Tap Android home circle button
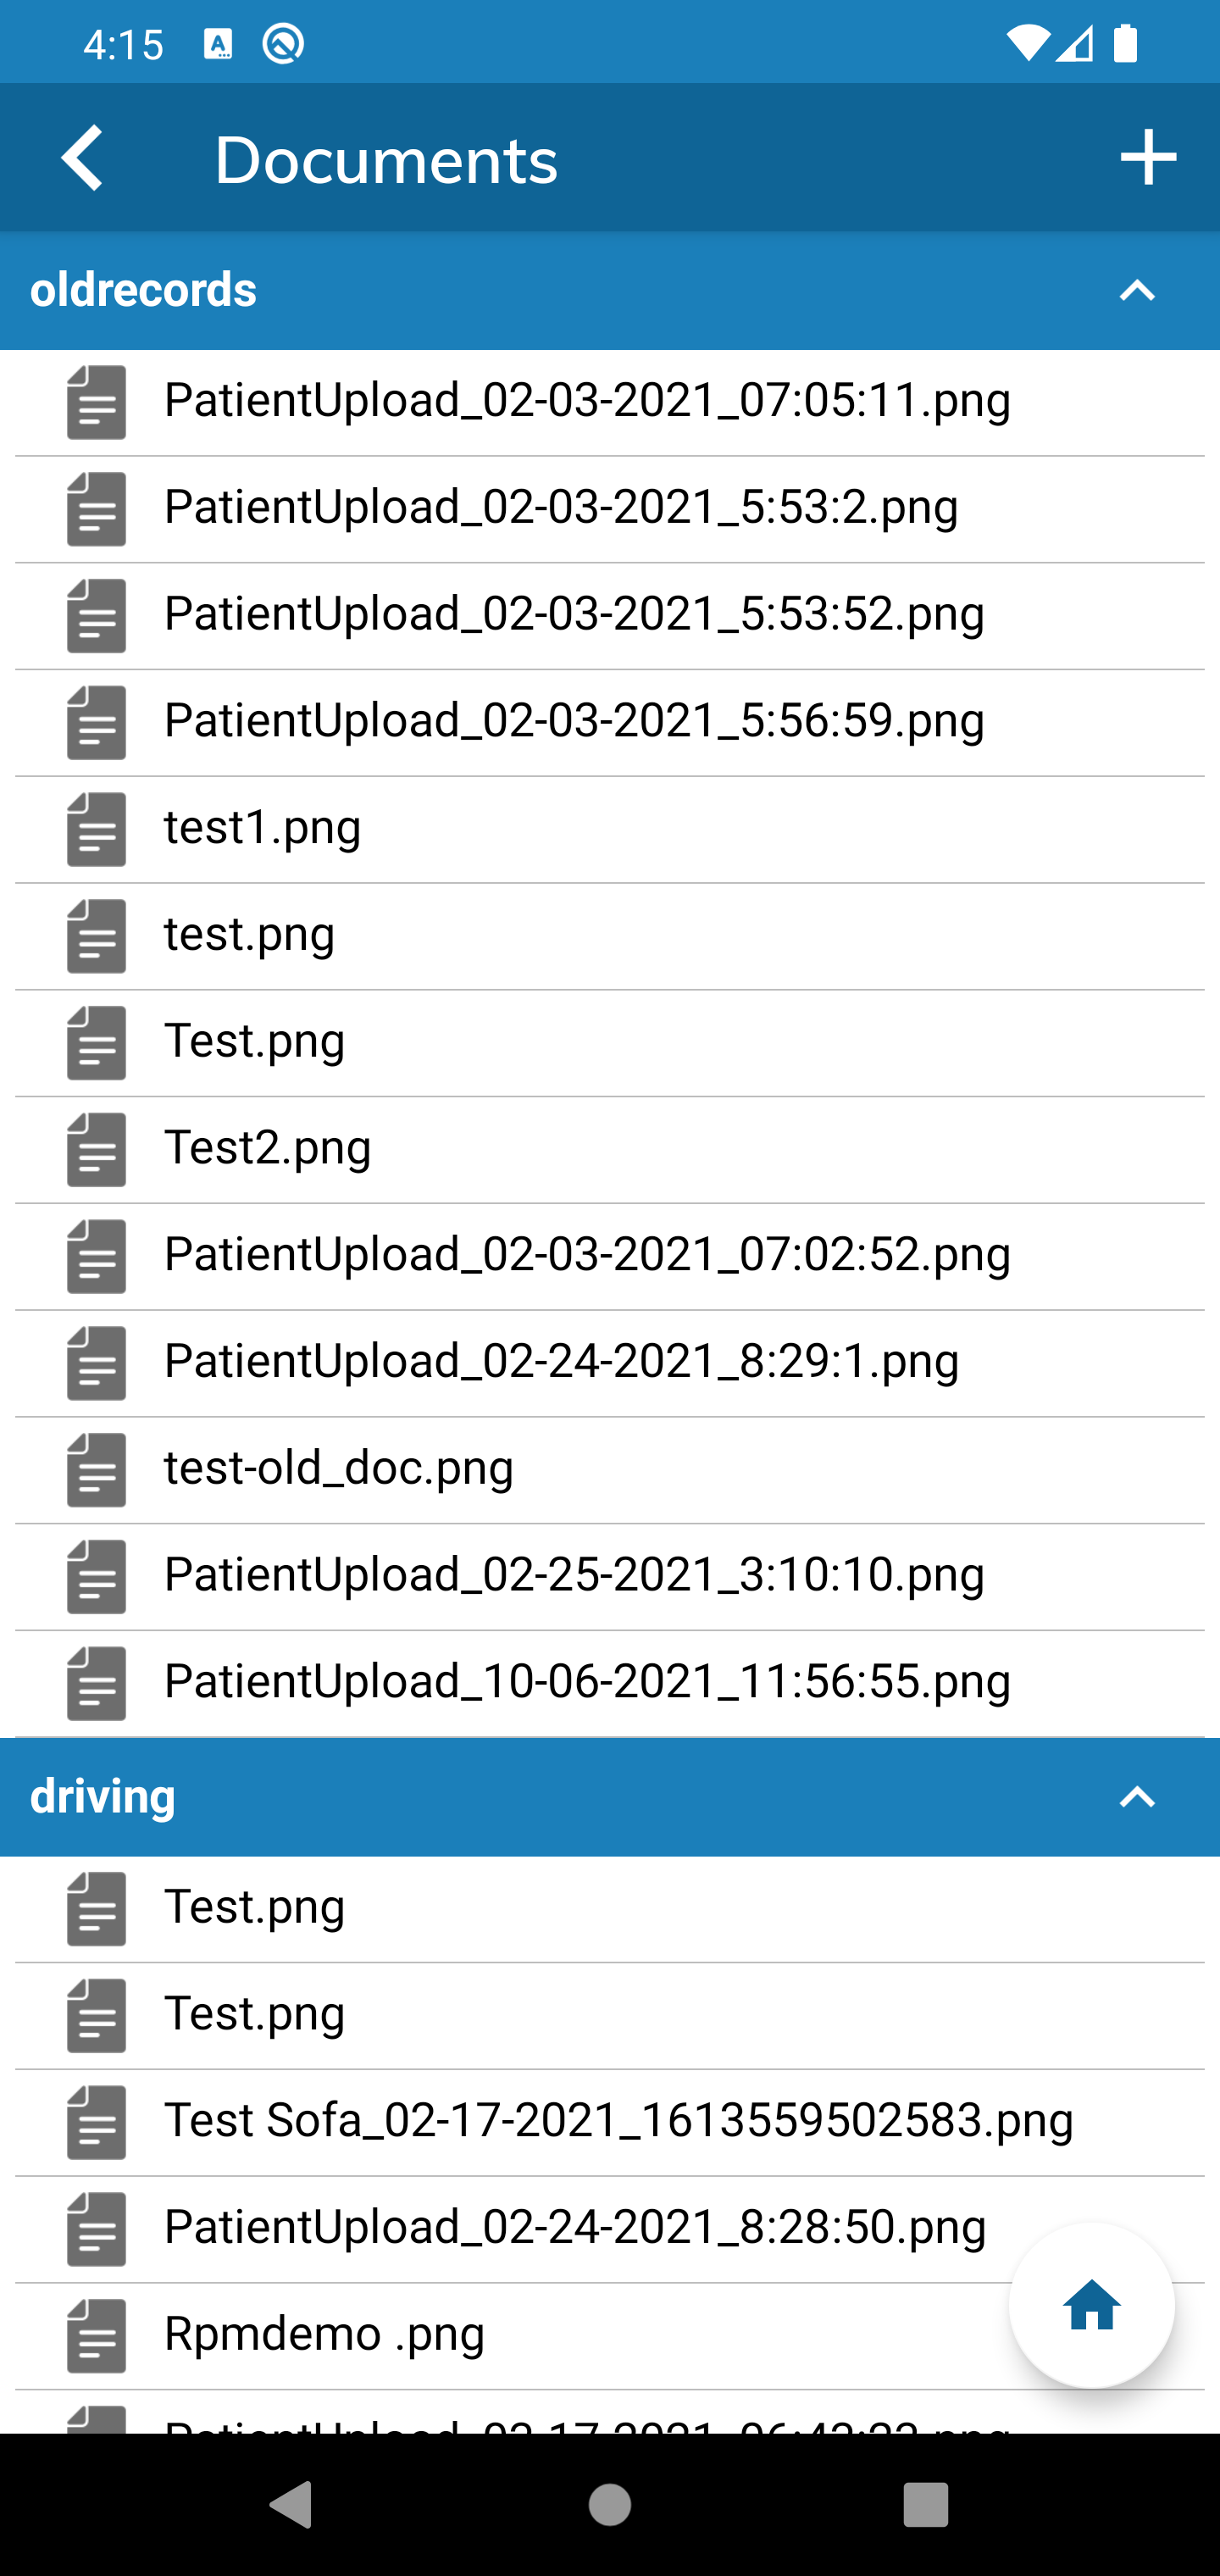 tap(610, 2504)
